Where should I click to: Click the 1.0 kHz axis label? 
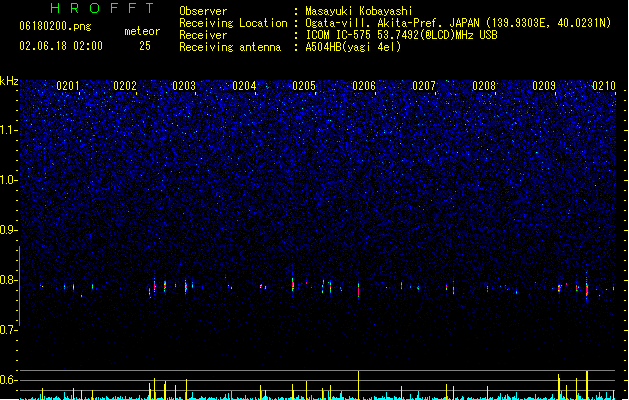click(9, 180)
